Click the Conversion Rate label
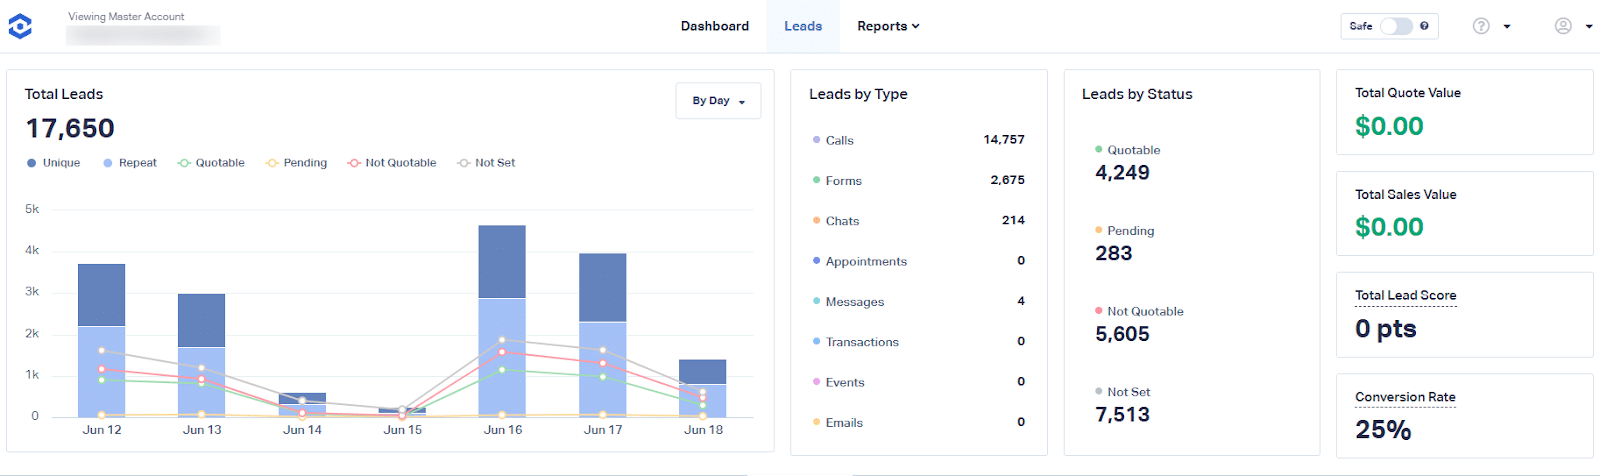Screen dimensions: 1600x476 tap(1405, 397)
